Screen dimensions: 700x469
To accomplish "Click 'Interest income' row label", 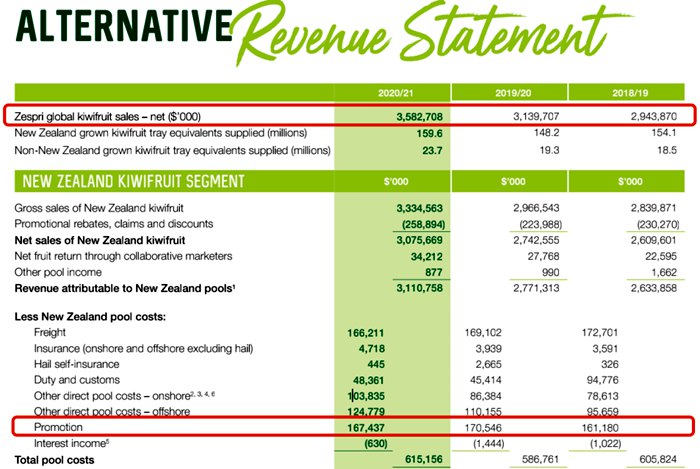I will [71, 443].
